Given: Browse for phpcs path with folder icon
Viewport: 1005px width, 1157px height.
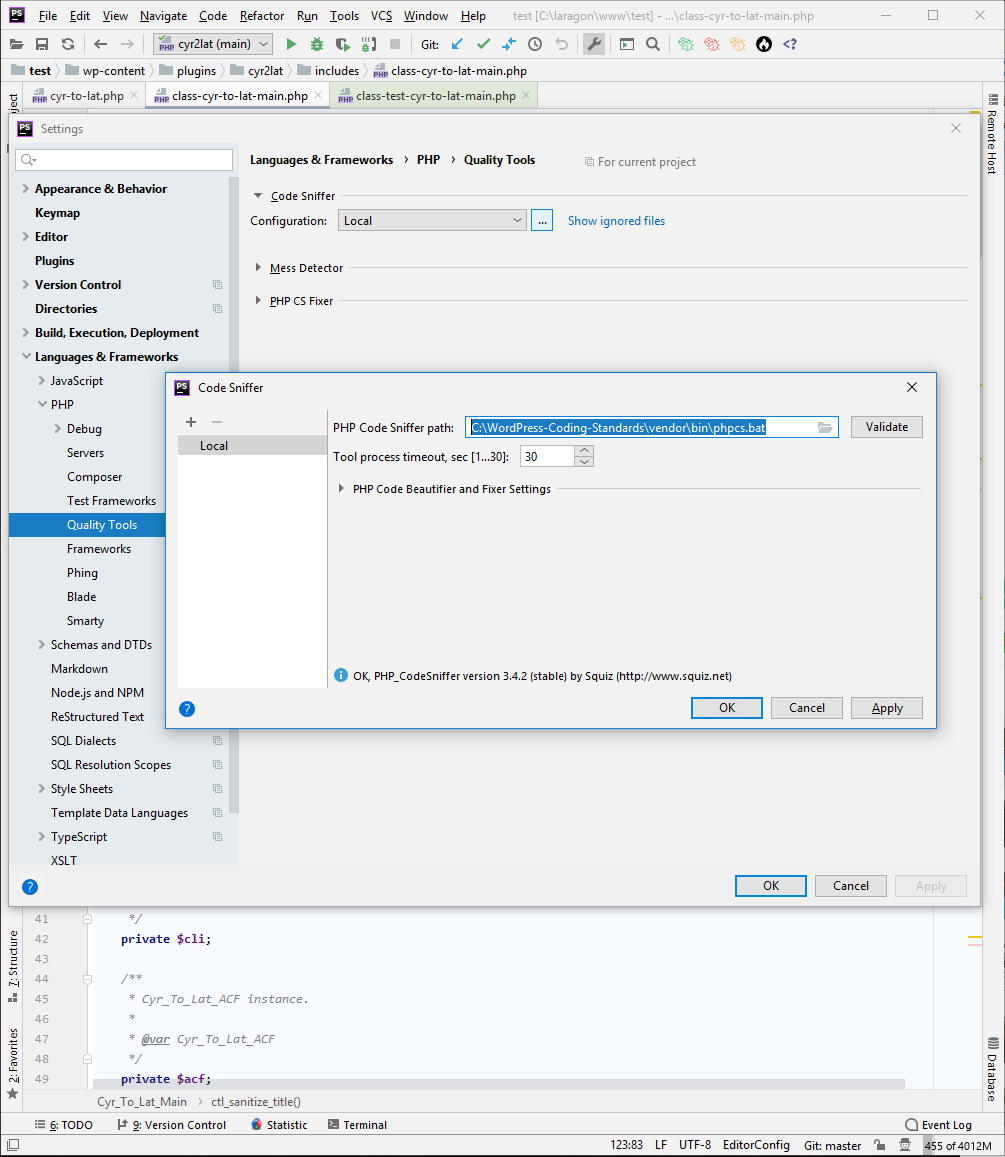Looking at the screenshot, I should click(x=824, y=427).
